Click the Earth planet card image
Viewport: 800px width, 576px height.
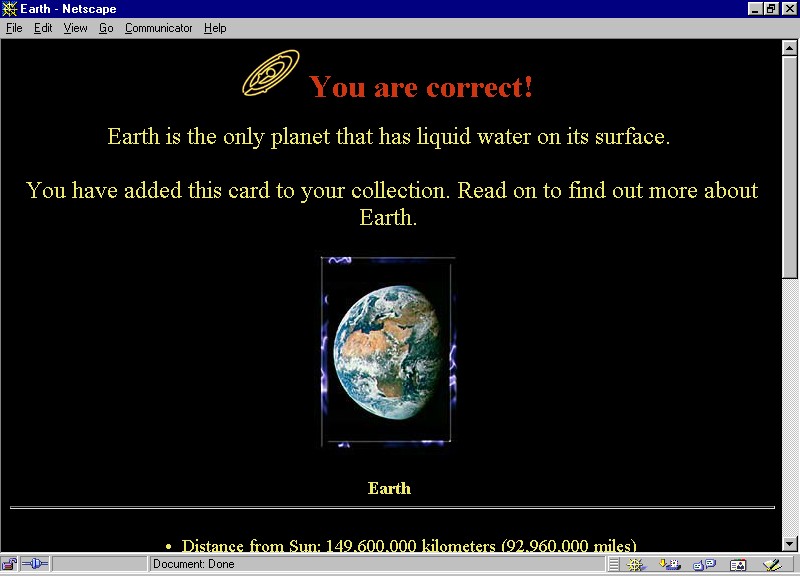click(x=387, y=350)
